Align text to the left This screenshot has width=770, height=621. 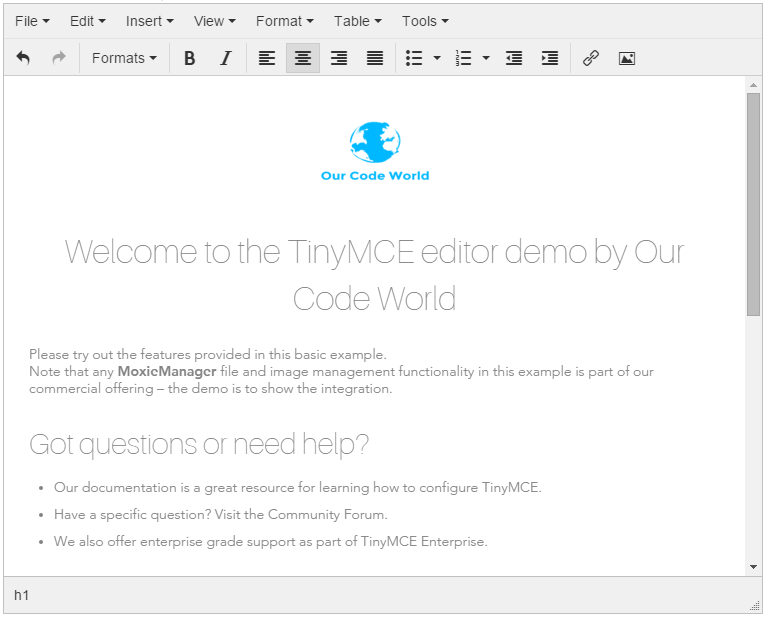tap(267, 58)
